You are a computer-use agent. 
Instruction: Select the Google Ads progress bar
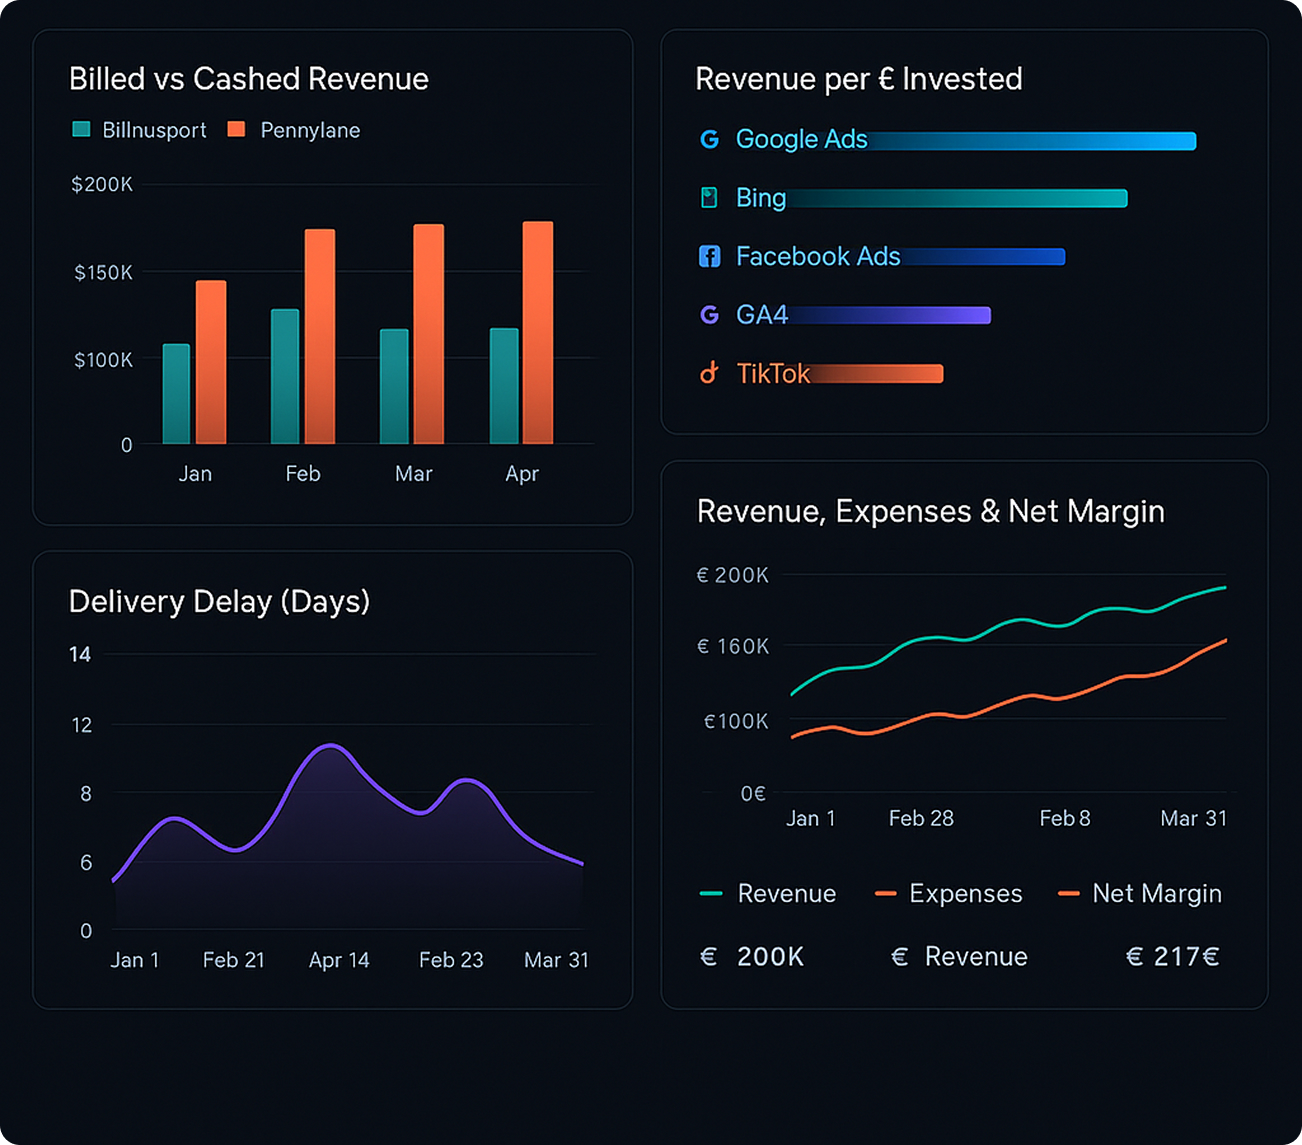[x=1031, y=141]
